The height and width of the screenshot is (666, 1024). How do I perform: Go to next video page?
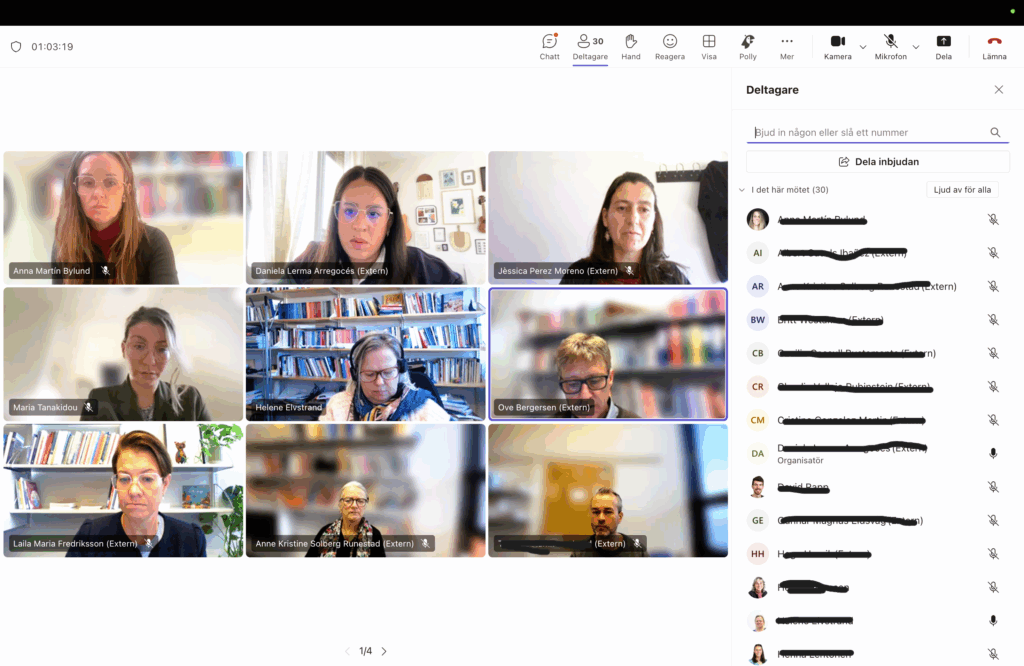coord(384,651)
